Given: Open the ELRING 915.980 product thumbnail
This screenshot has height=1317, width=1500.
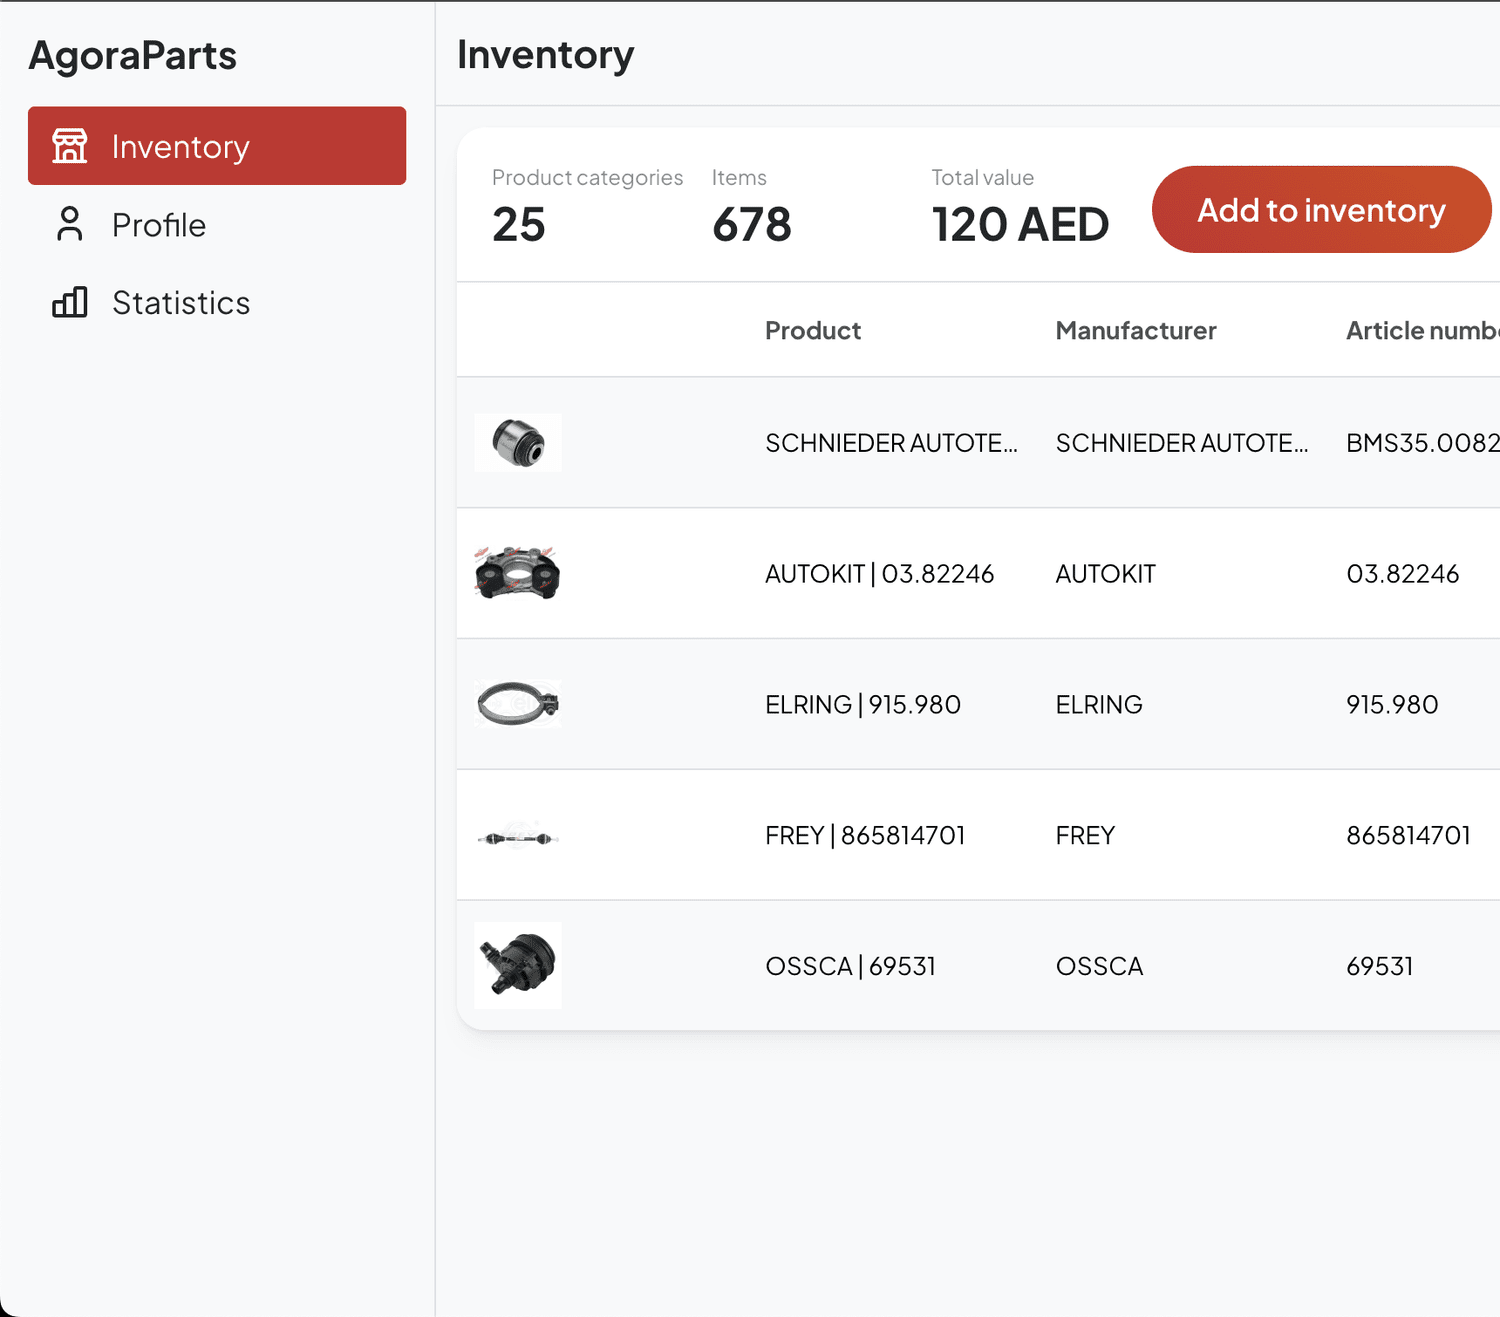Looking at the screenshot, I should [518, 704].
